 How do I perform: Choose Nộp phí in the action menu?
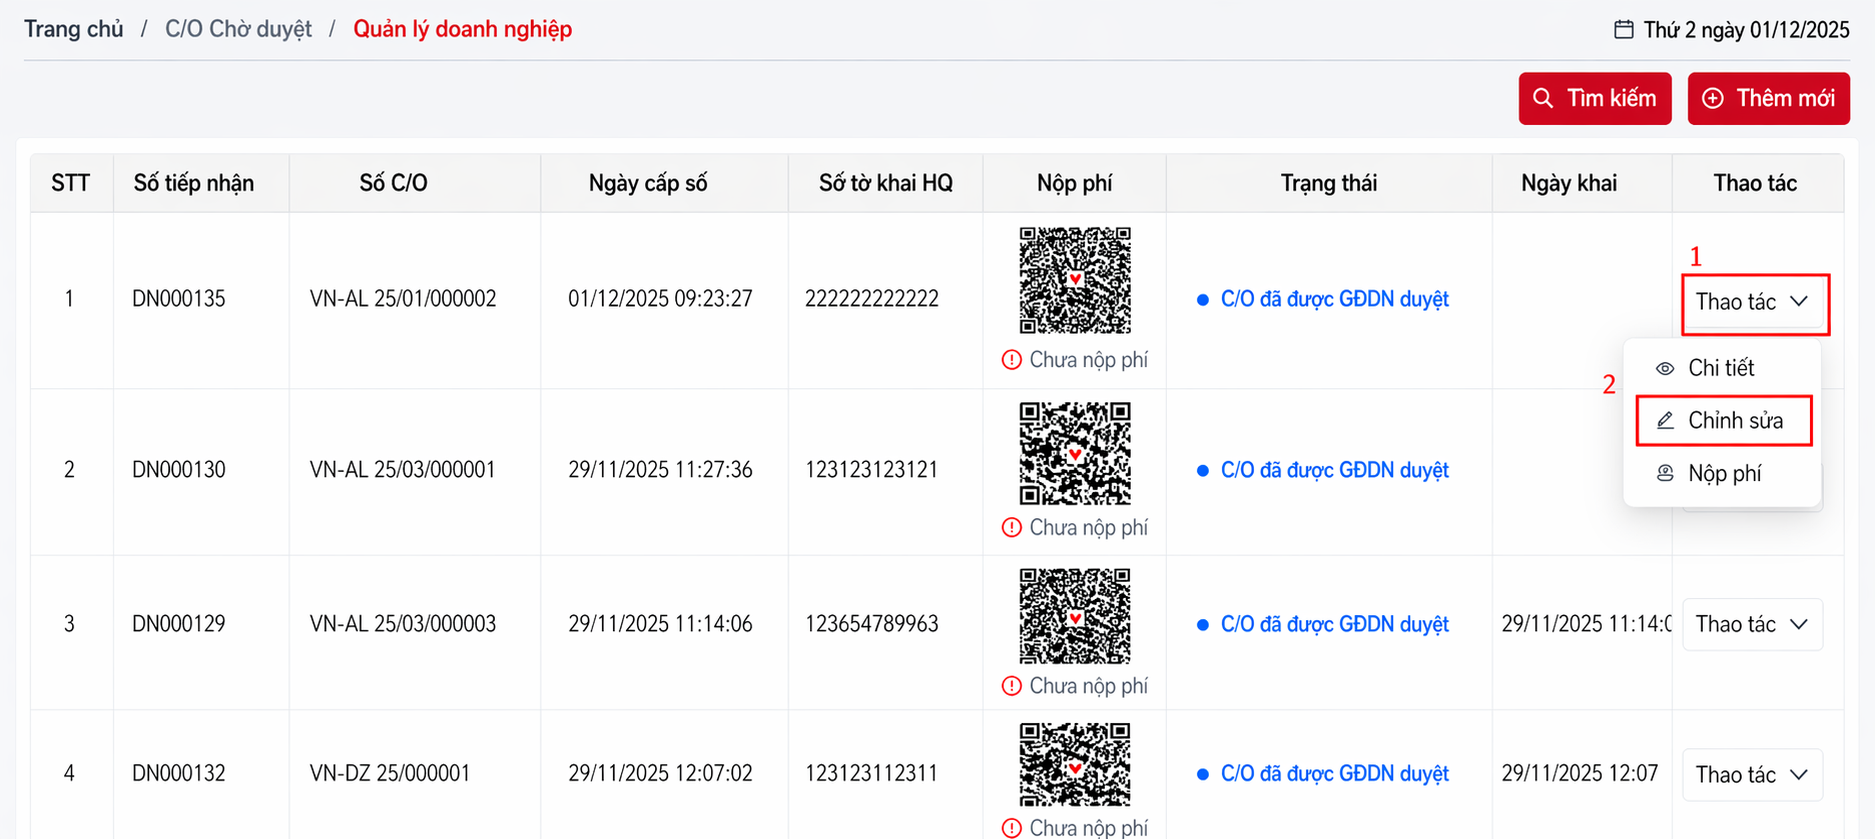point(1722,474)
